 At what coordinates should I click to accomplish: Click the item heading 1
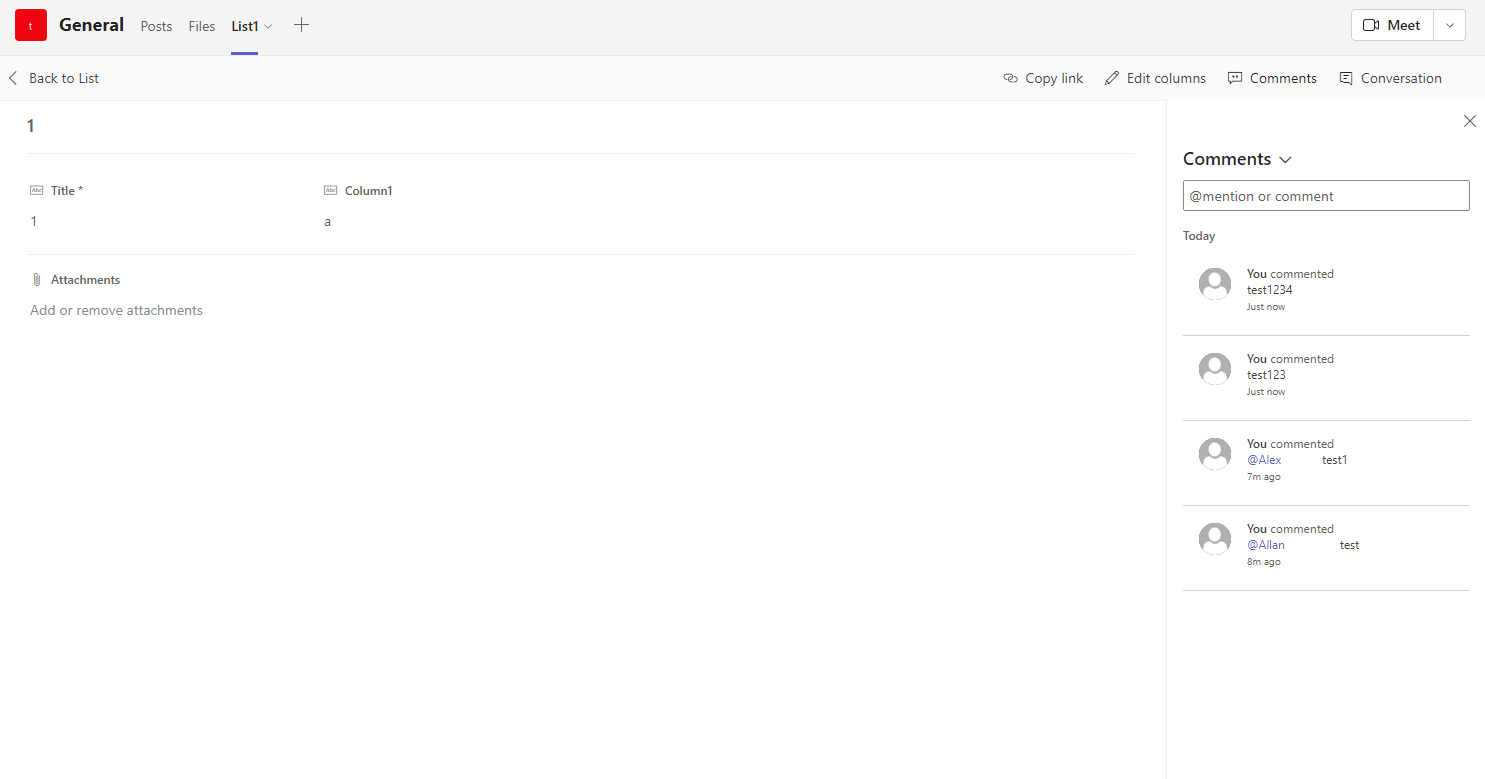point(31,126)
